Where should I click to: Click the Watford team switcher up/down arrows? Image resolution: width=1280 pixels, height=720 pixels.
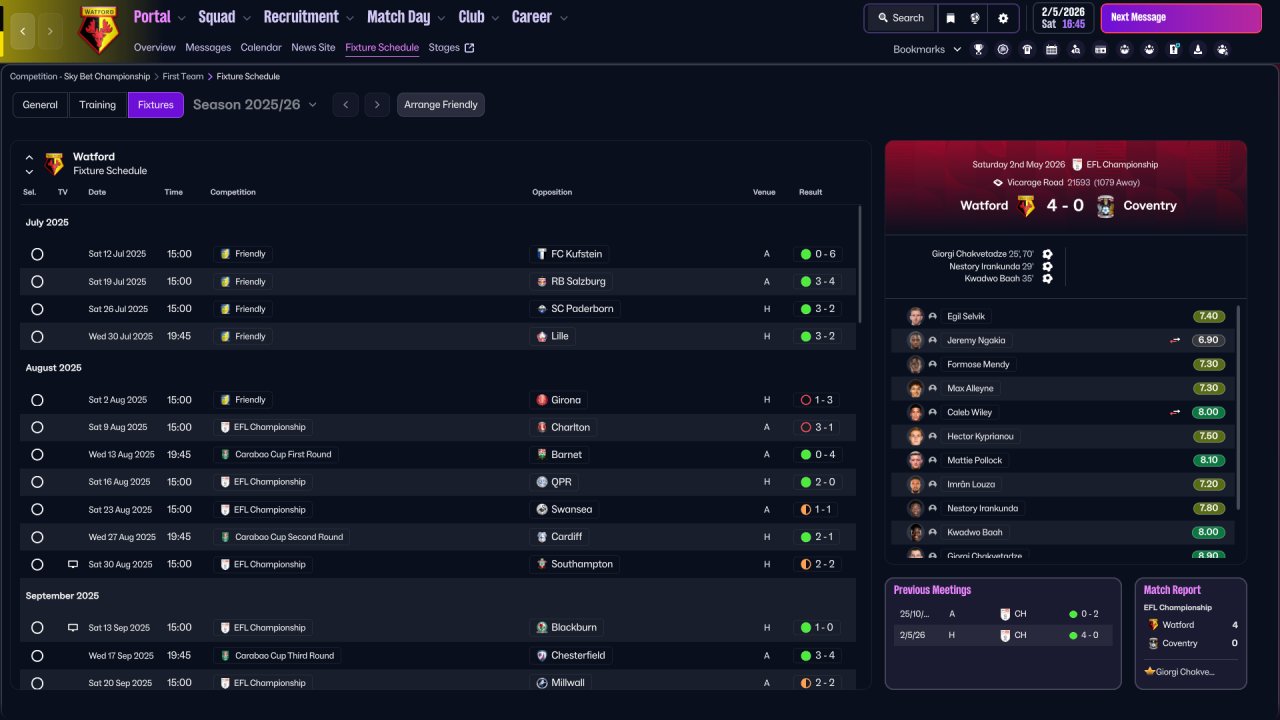[x=29, y=164]
